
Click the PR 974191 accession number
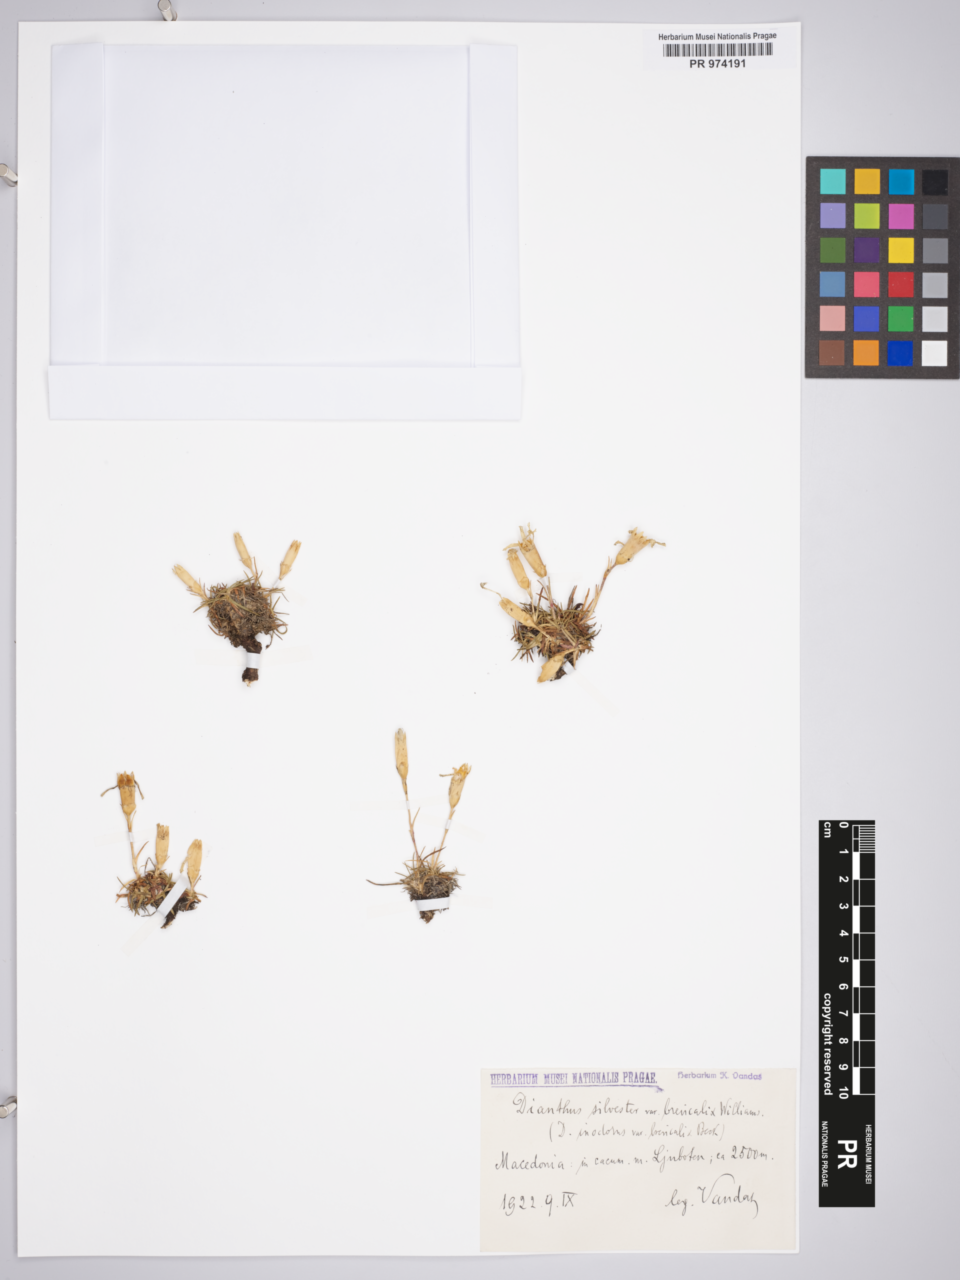coord(717,63)
